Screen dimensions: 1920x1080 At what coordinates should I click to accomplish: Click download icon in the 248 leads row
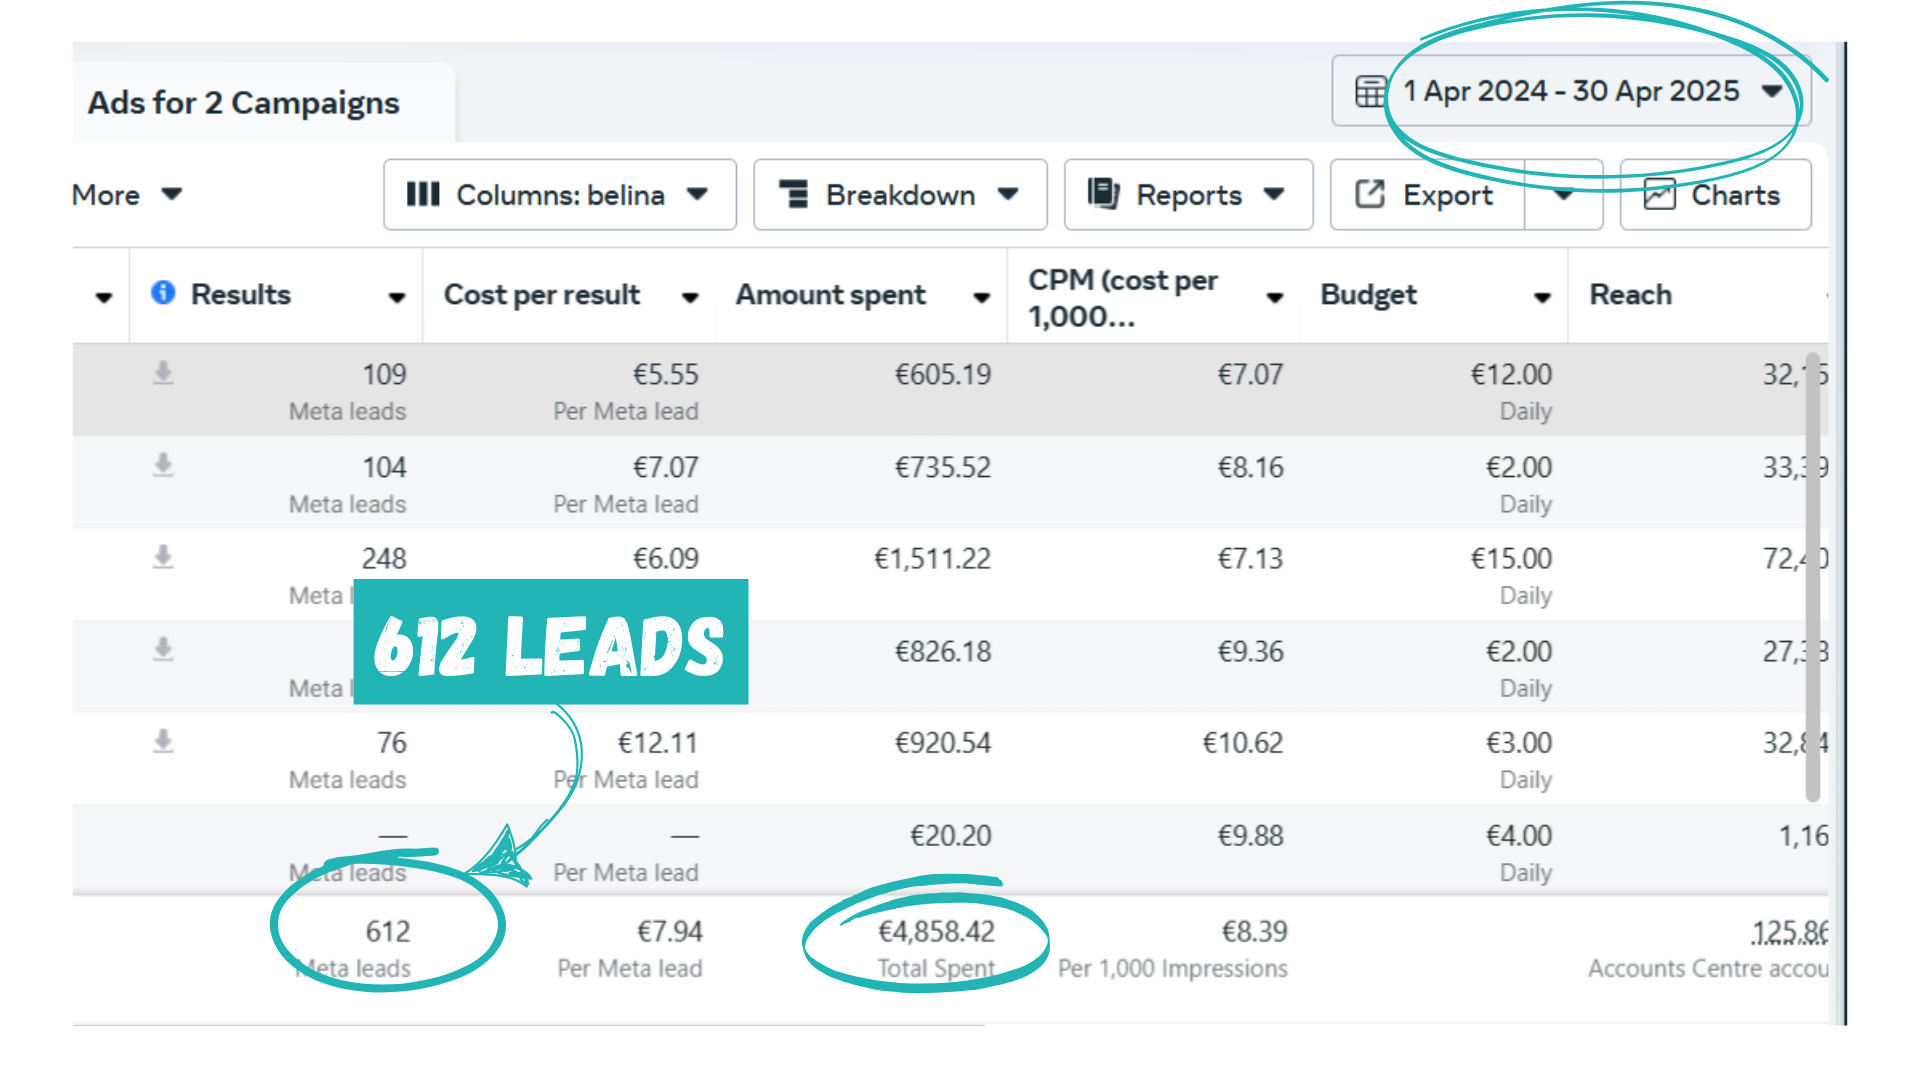point(163,557)
